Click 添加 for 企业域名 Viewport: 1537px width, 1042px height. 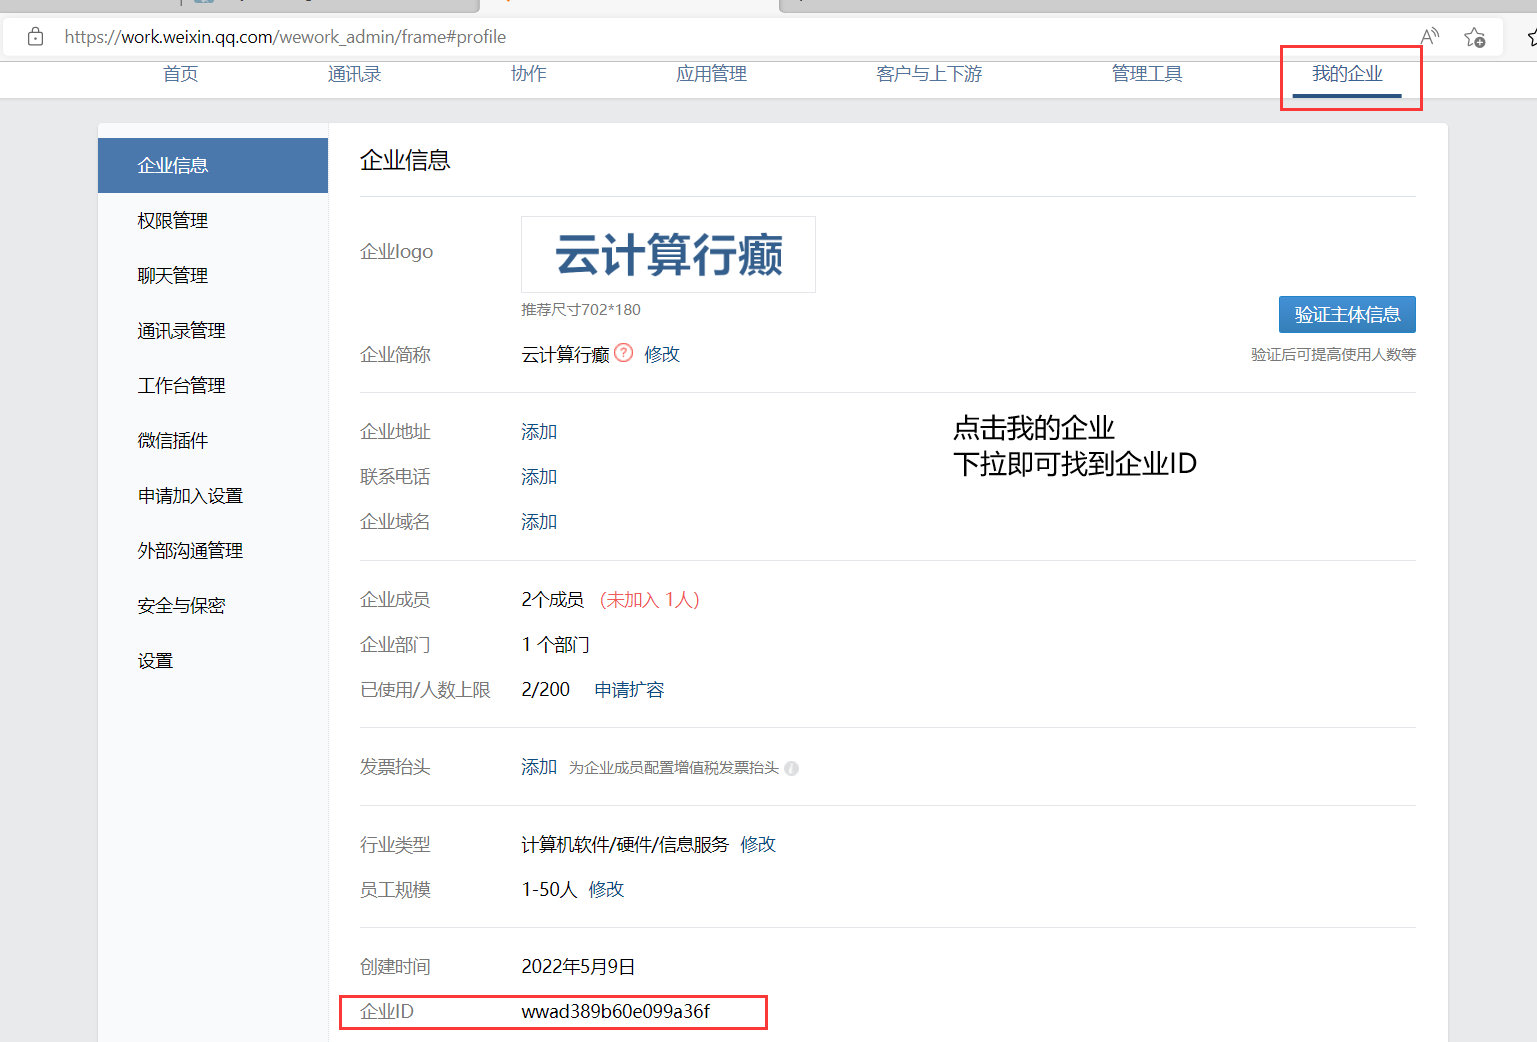coord(539,522)
